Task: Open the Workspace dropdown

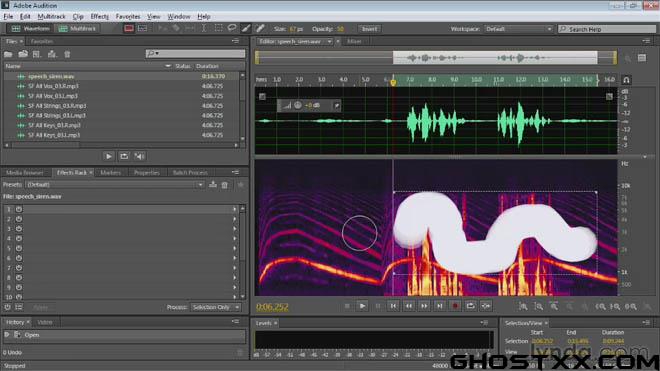Action: pos(518,29)
